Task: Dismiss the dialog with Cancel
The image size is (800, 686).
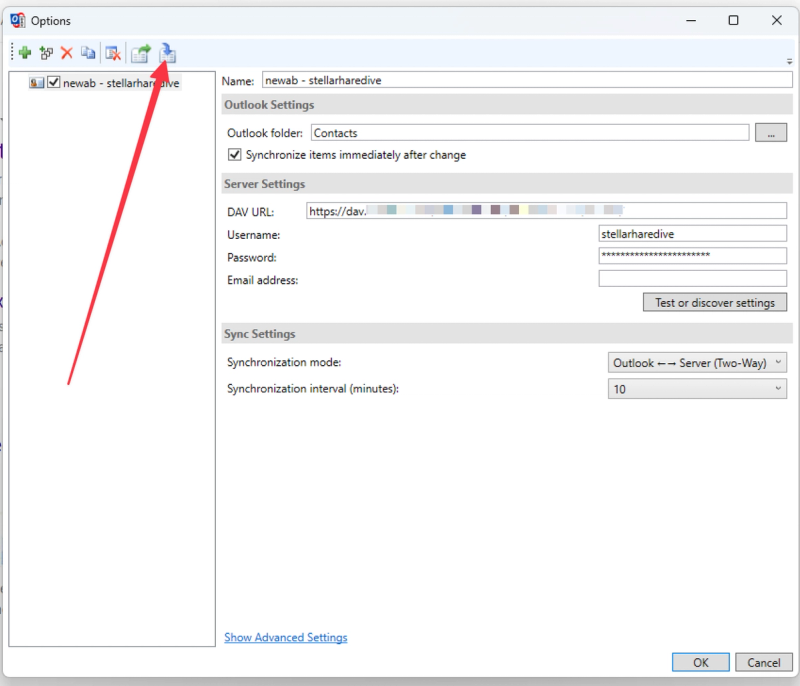Action: click(x=764, y=662)
